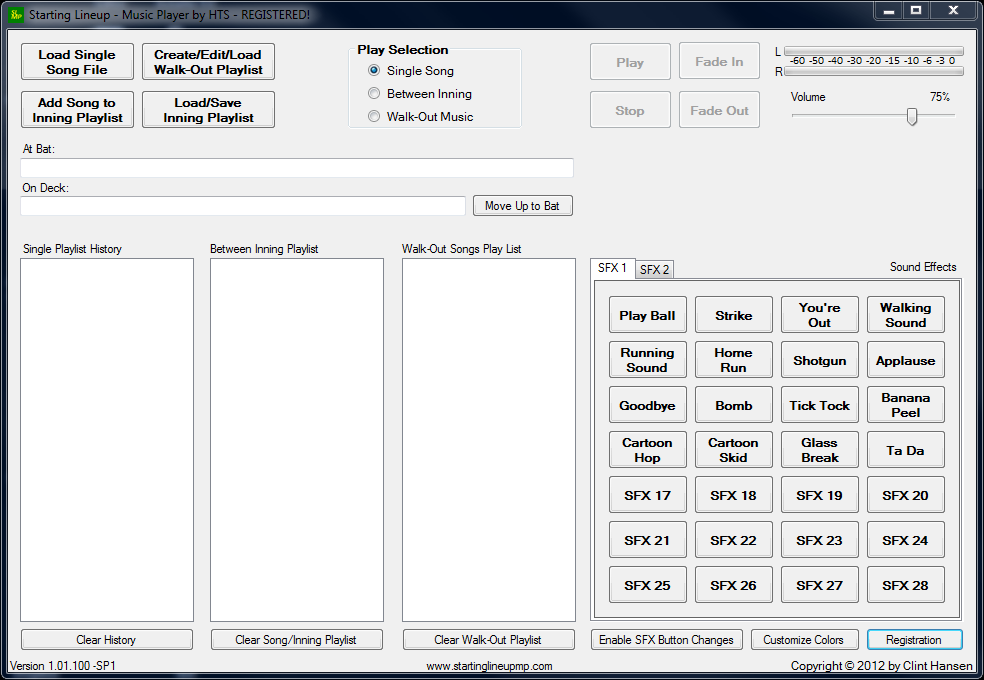This screenshot has width=984, height=680.
Task: Play the Running Sound effect
Action: pyautogui.click(x=648, y=360)
